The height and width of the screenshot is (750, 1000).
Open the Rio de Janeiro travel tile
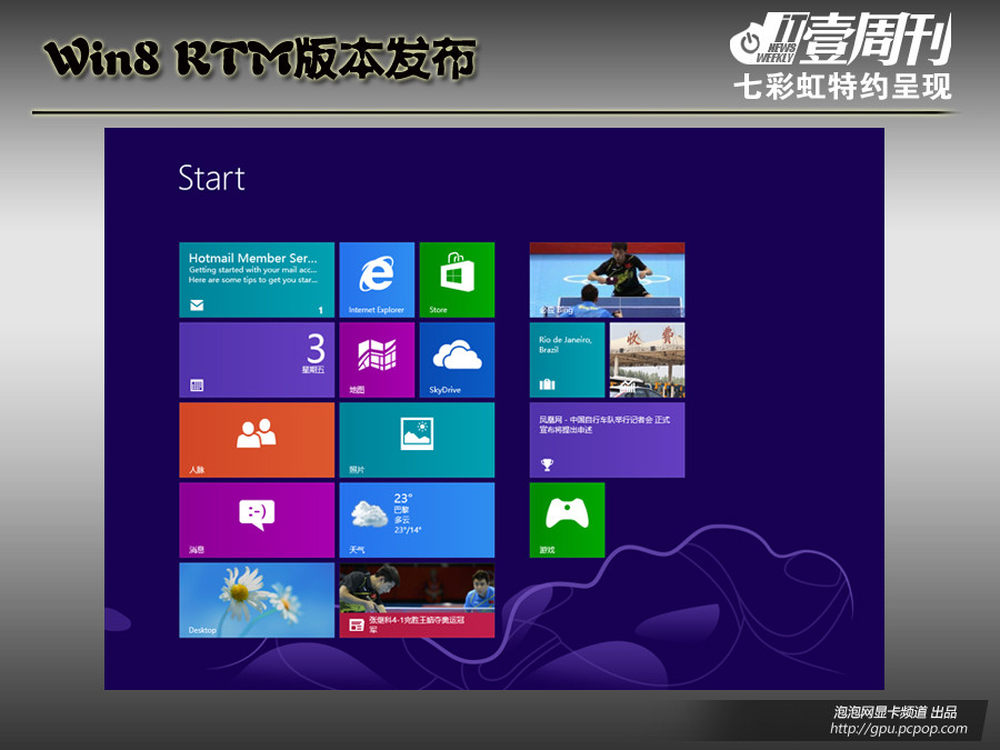click(567, 359)
